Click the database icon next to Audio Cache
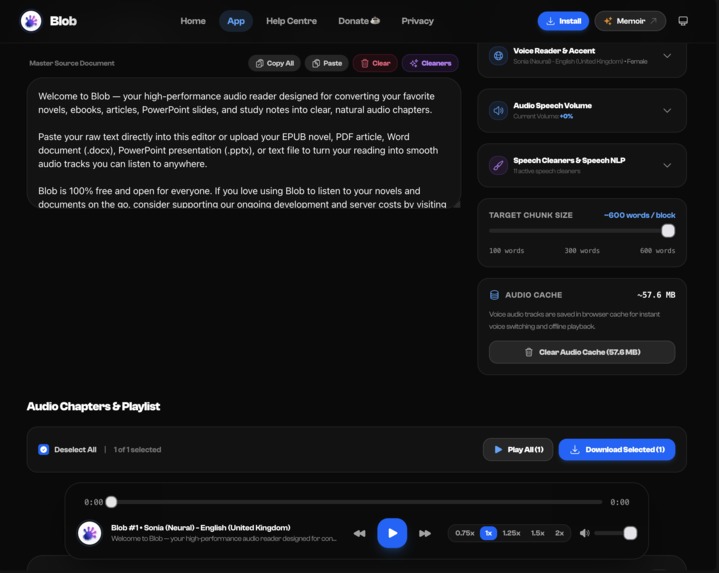The image size is (719, 573). point(494,295)
